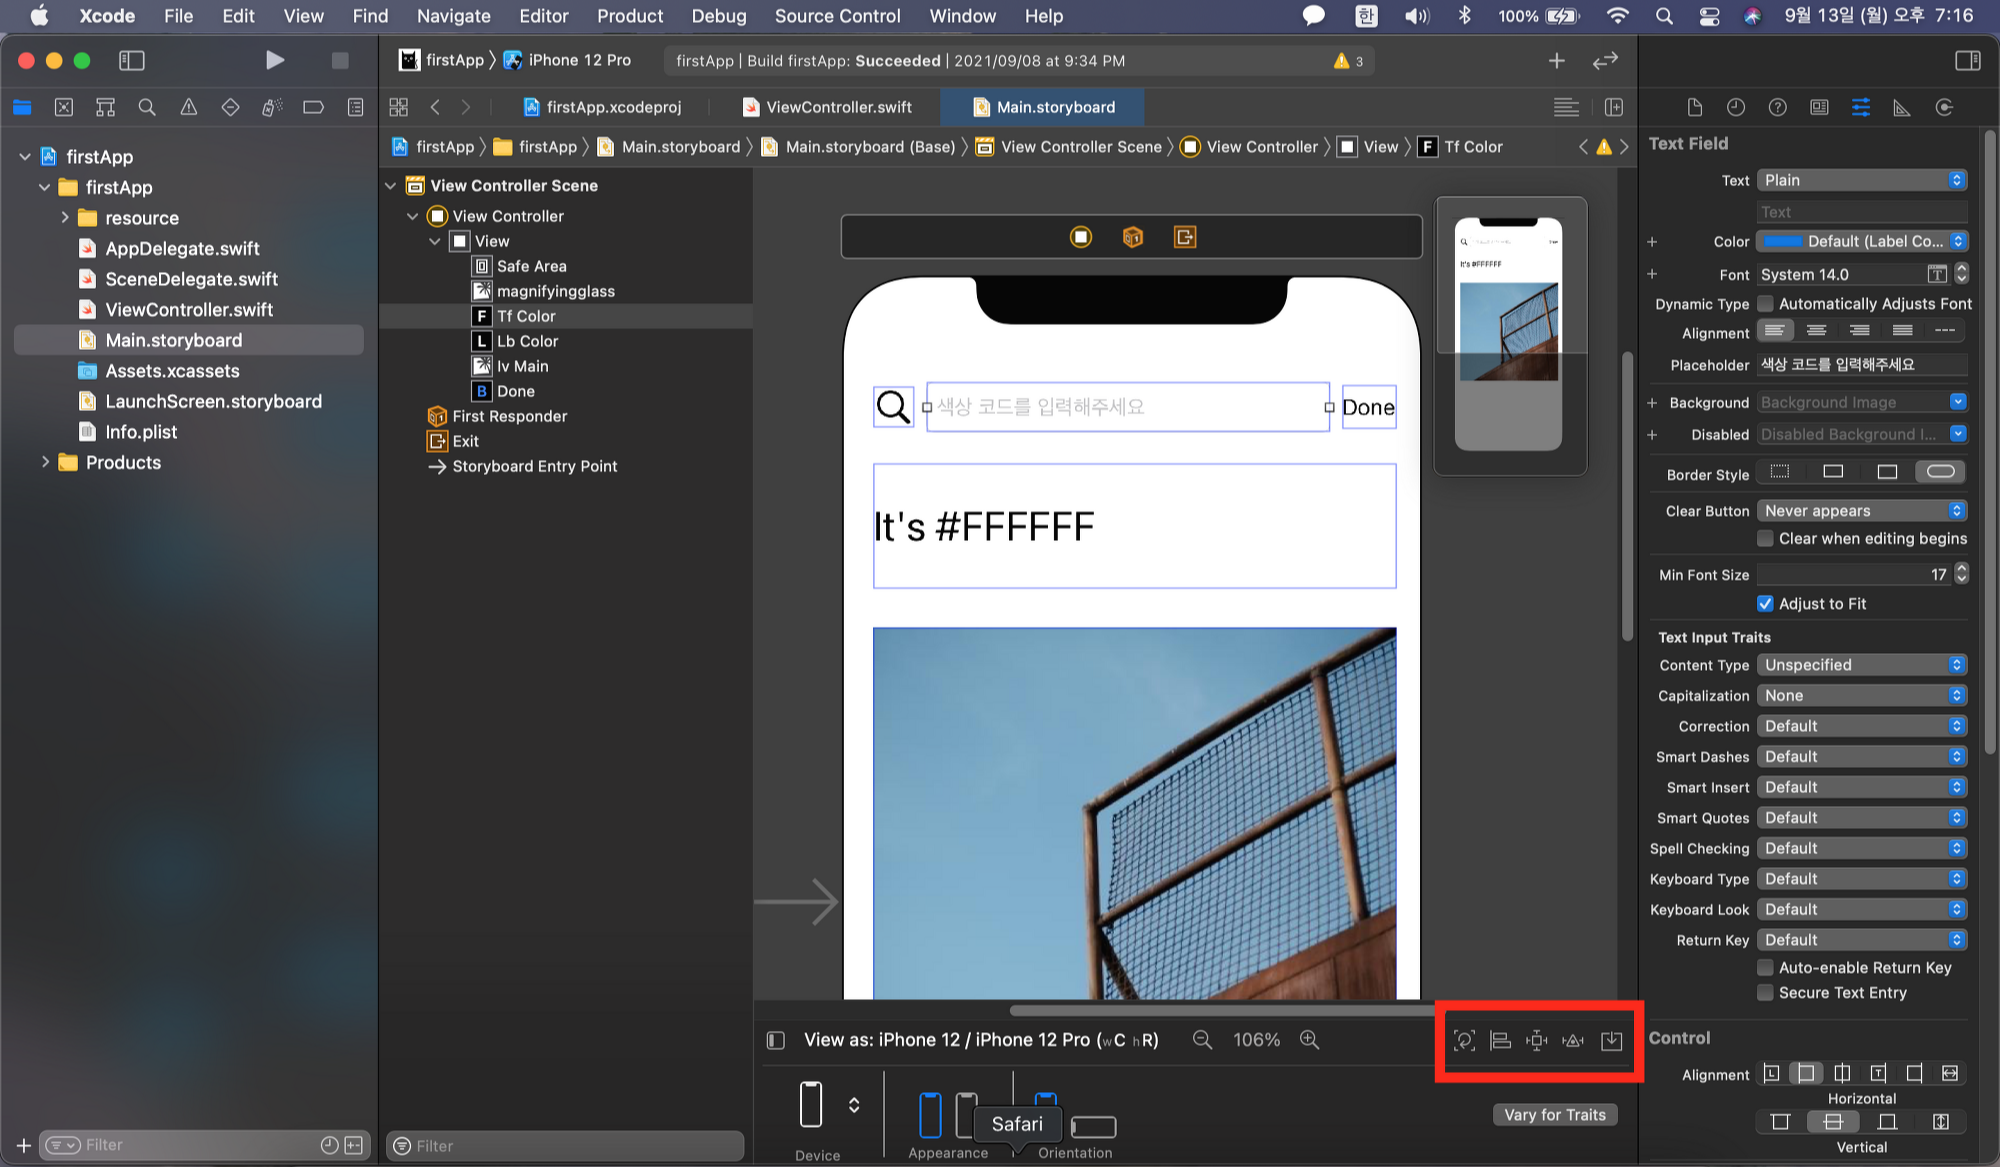This screenshot has width=2000, height=1167.
Task: Open the Keyboard Type dropdown
Action: [x=1861, y=878]
